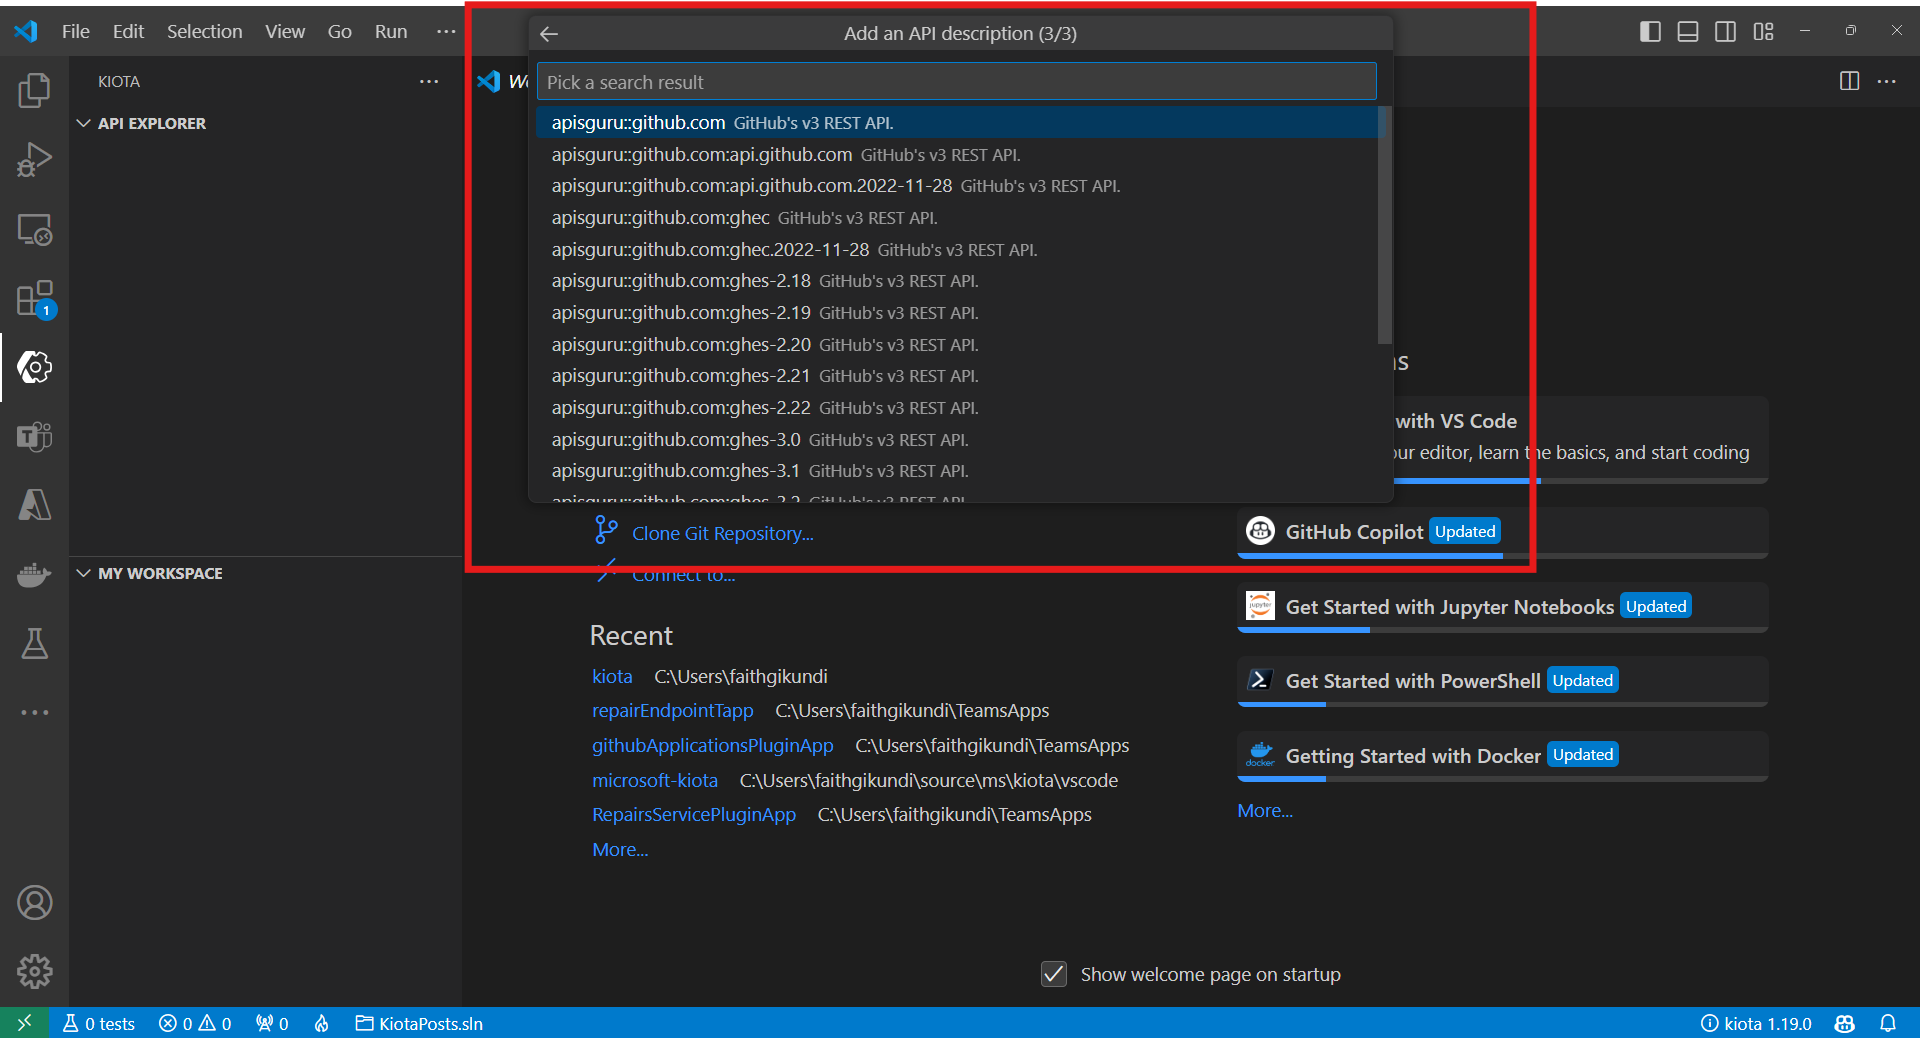The image size is (1920, 1038).
Task: Open recent repairEndpointTapp folder
Action: click(672, 710)
